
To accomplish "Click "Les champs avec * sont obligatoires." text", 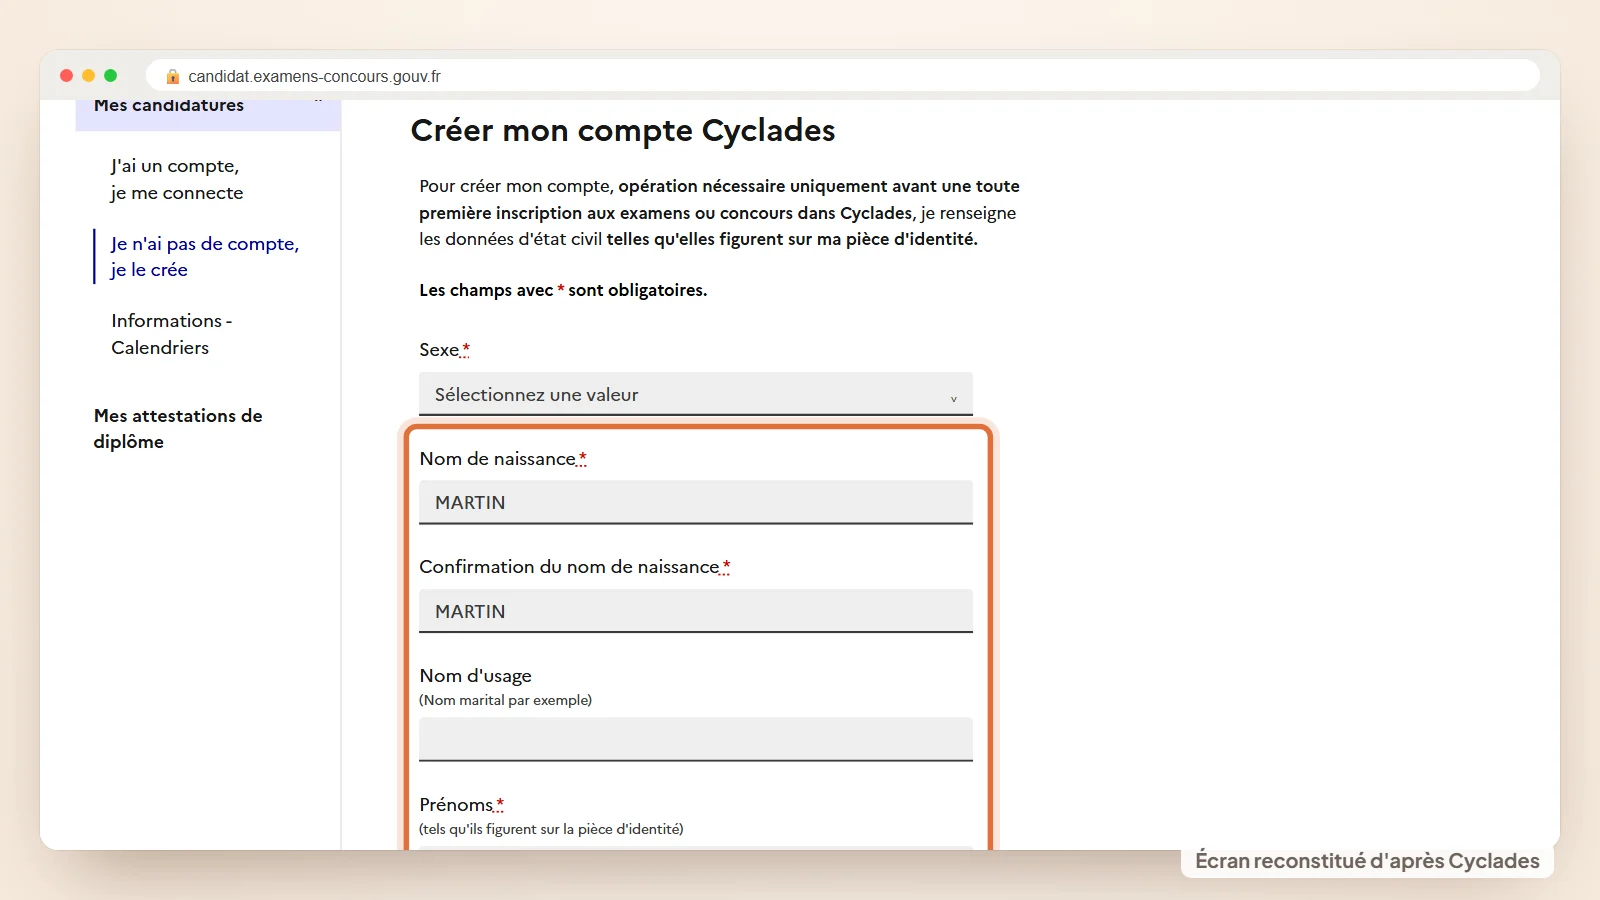I will [x=563, y=290].
